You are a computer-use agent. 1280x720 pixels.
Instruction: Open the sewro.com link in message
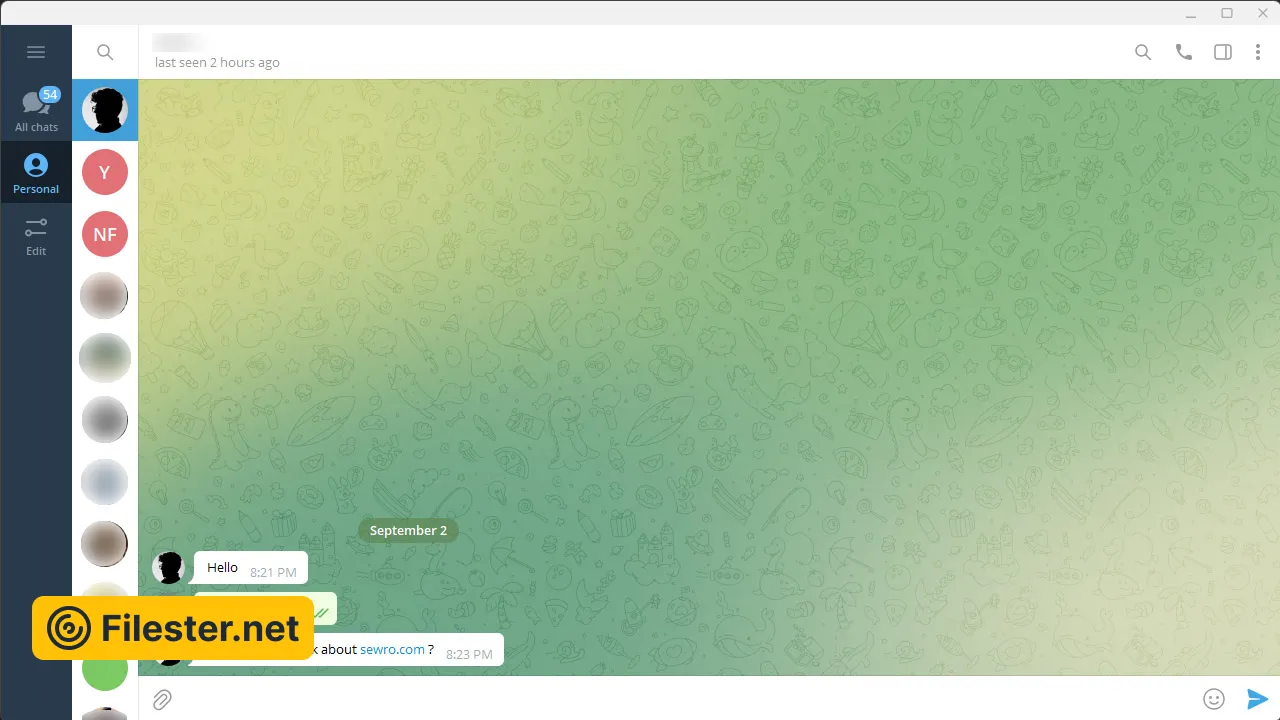click(x=392, y=649)
